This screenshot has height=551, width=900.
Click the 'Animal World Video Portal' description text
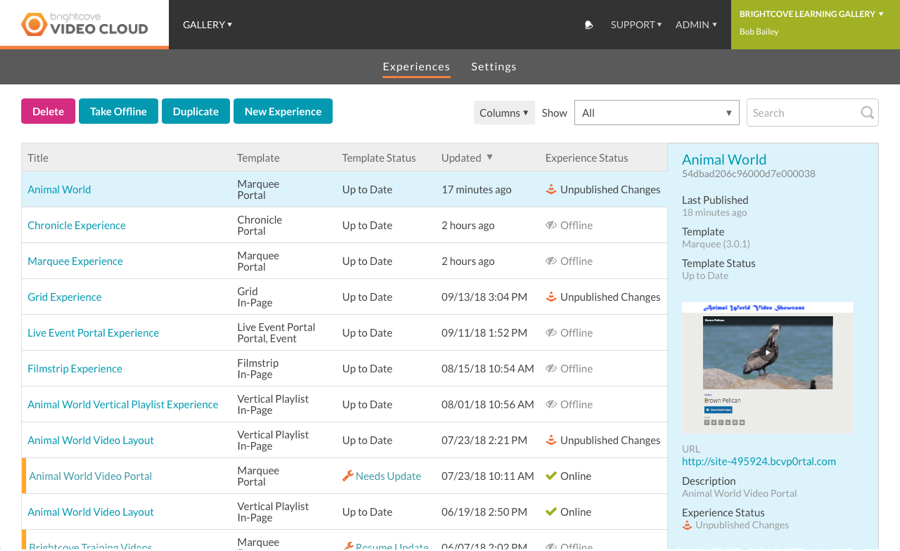pos(739,494)
